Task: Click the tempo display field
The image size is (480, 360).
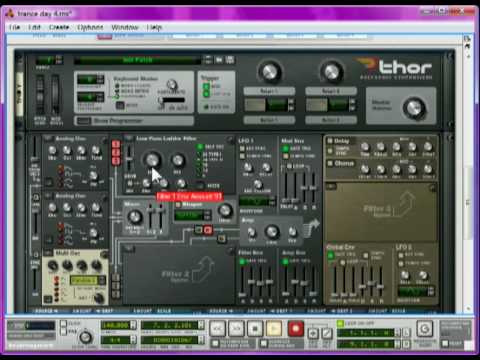Action: 115,325
